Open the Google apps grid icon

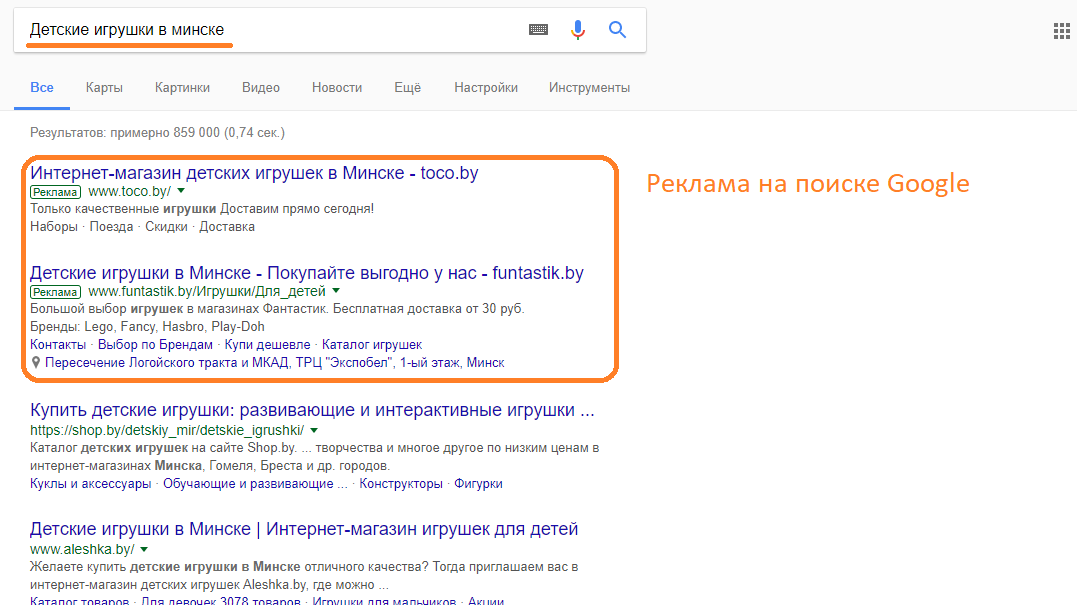1062,31
